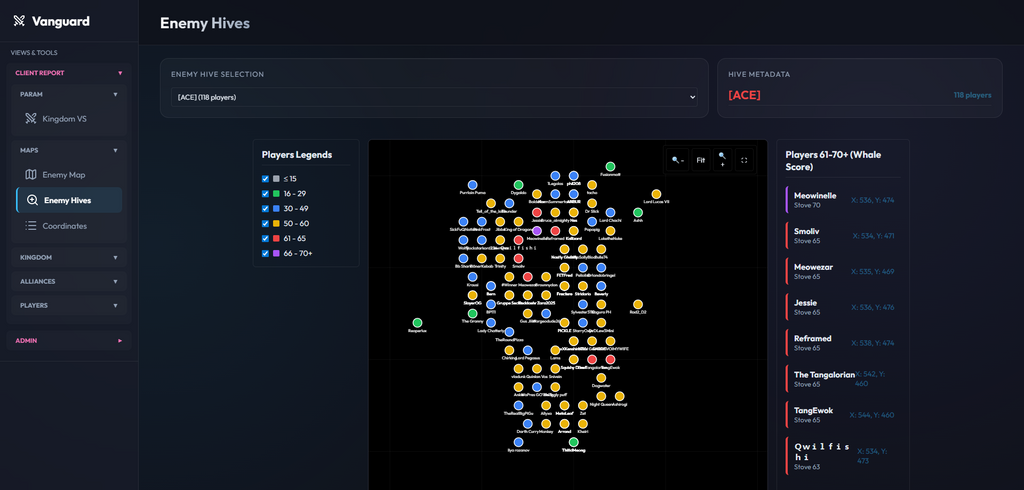Select the green Dygoblo node

pyautogui.click(x=519, y=185)
